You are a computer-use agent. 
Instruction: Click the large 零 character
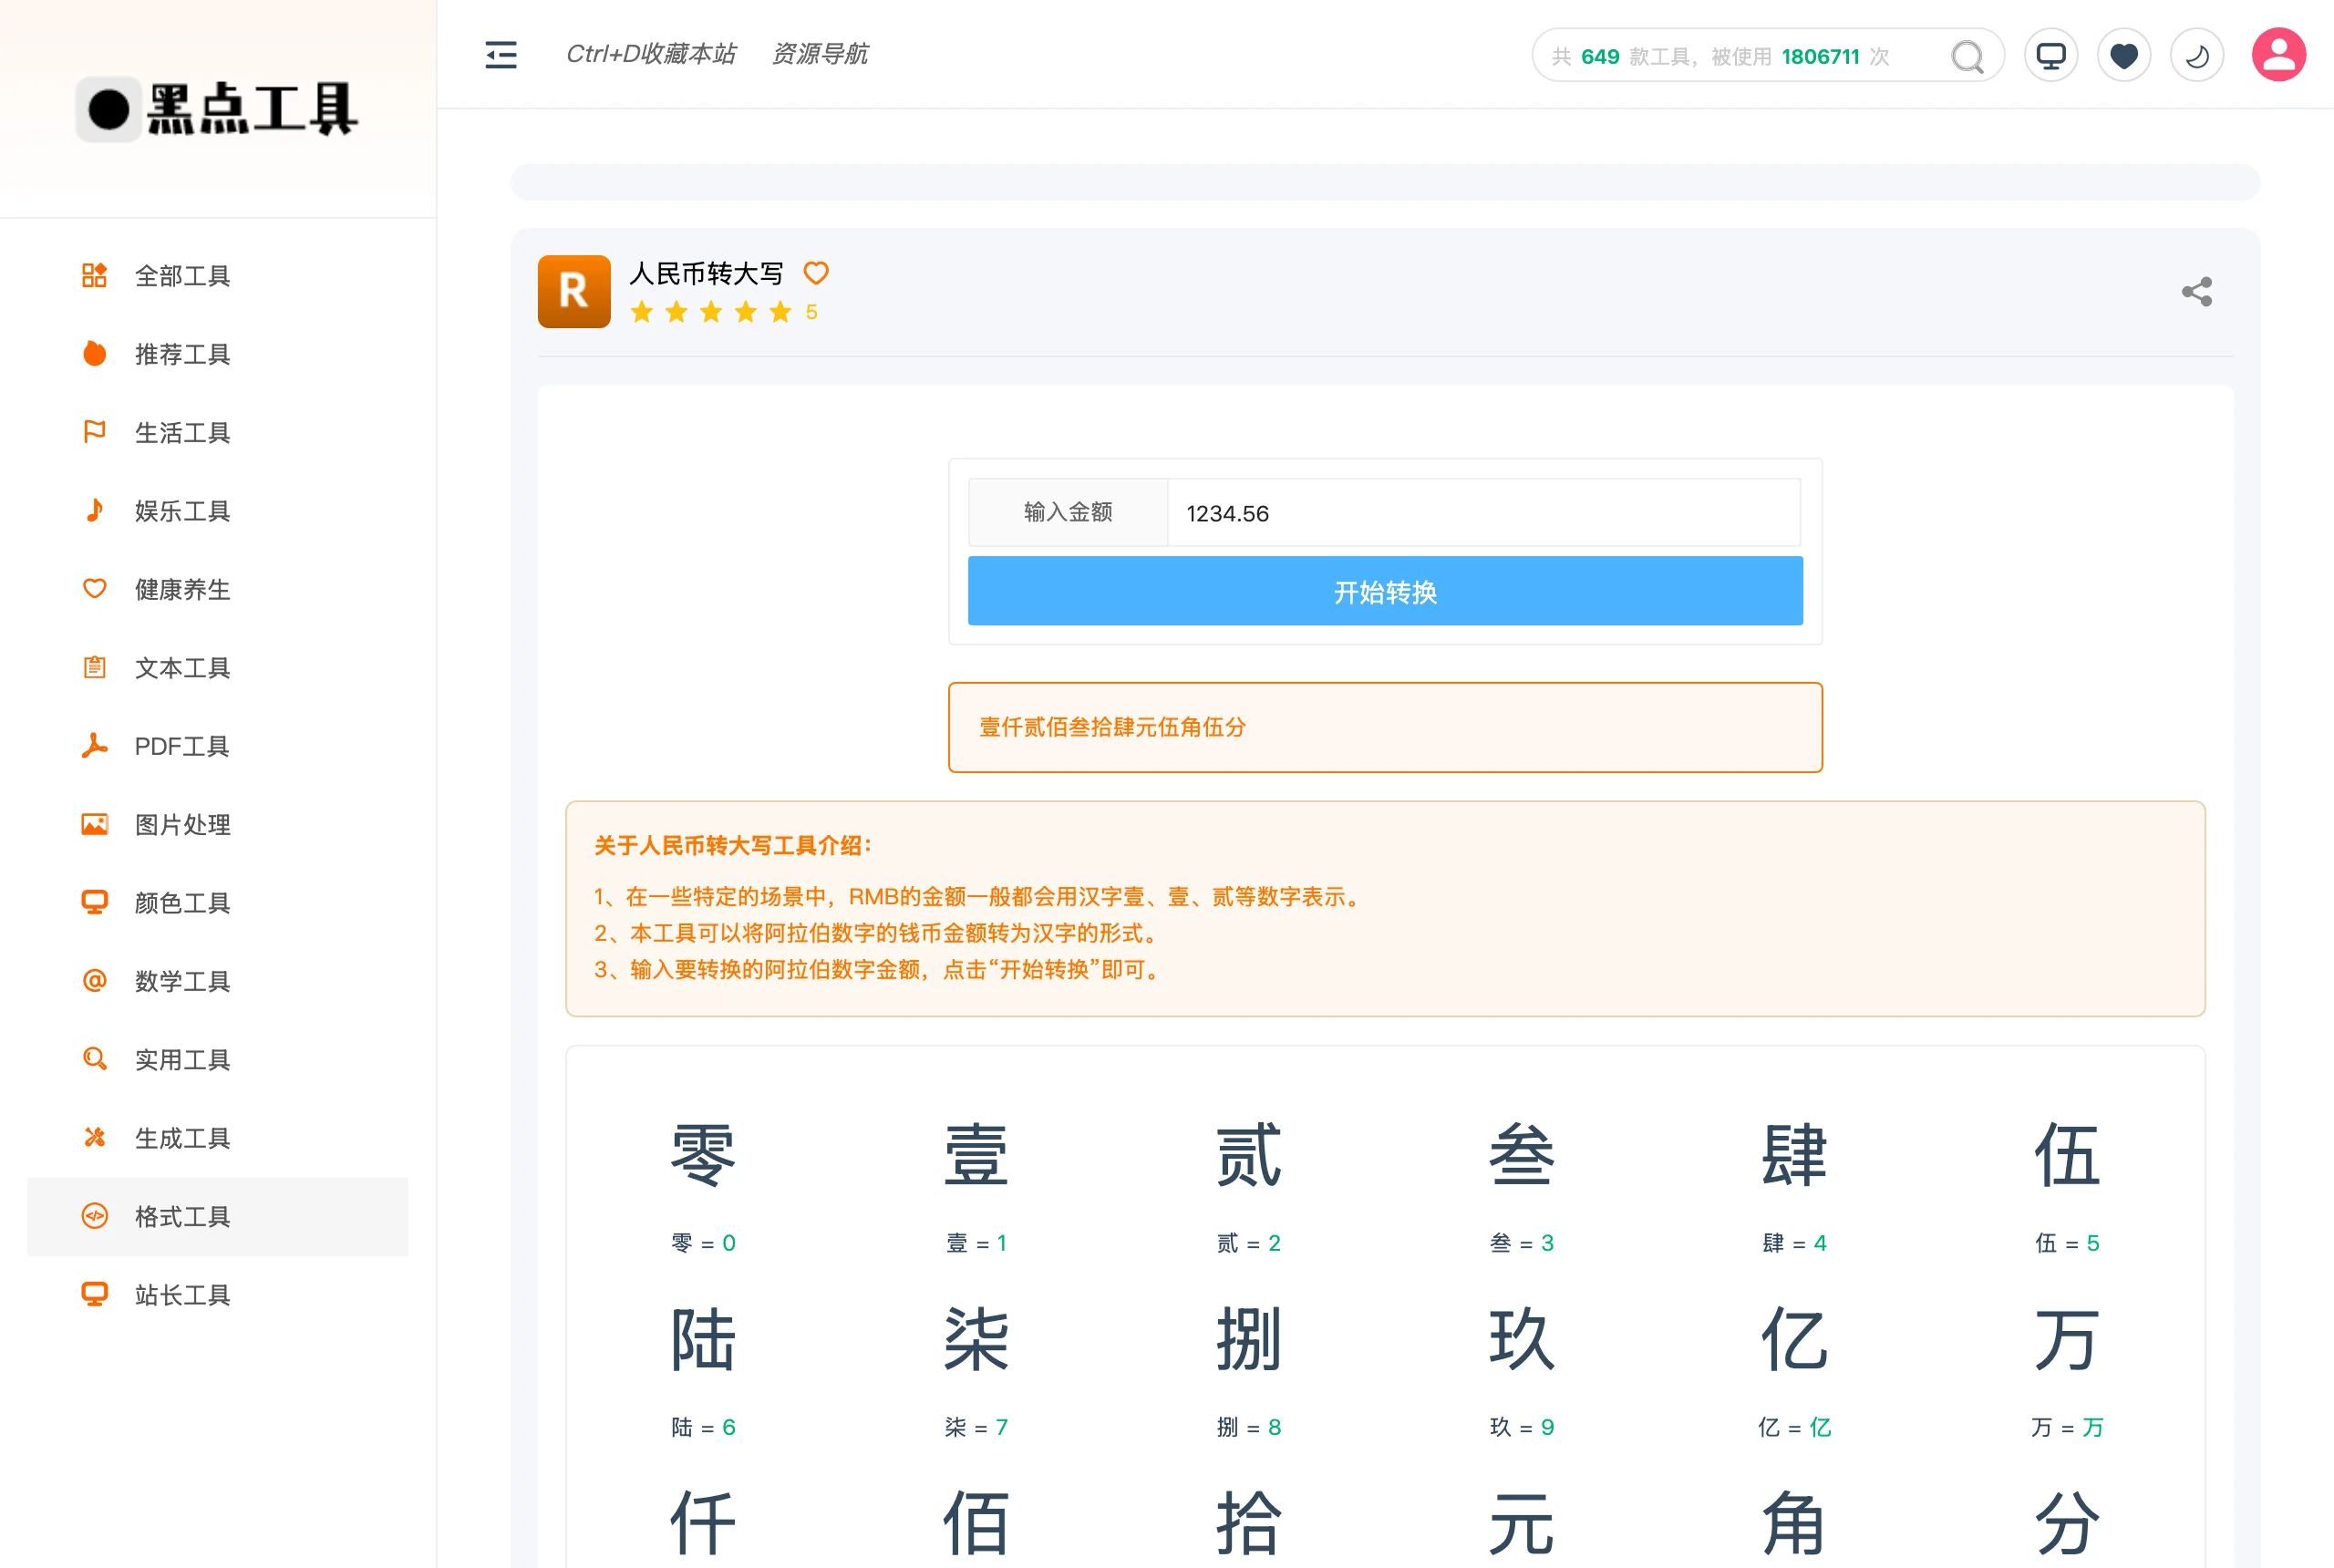703,1155
